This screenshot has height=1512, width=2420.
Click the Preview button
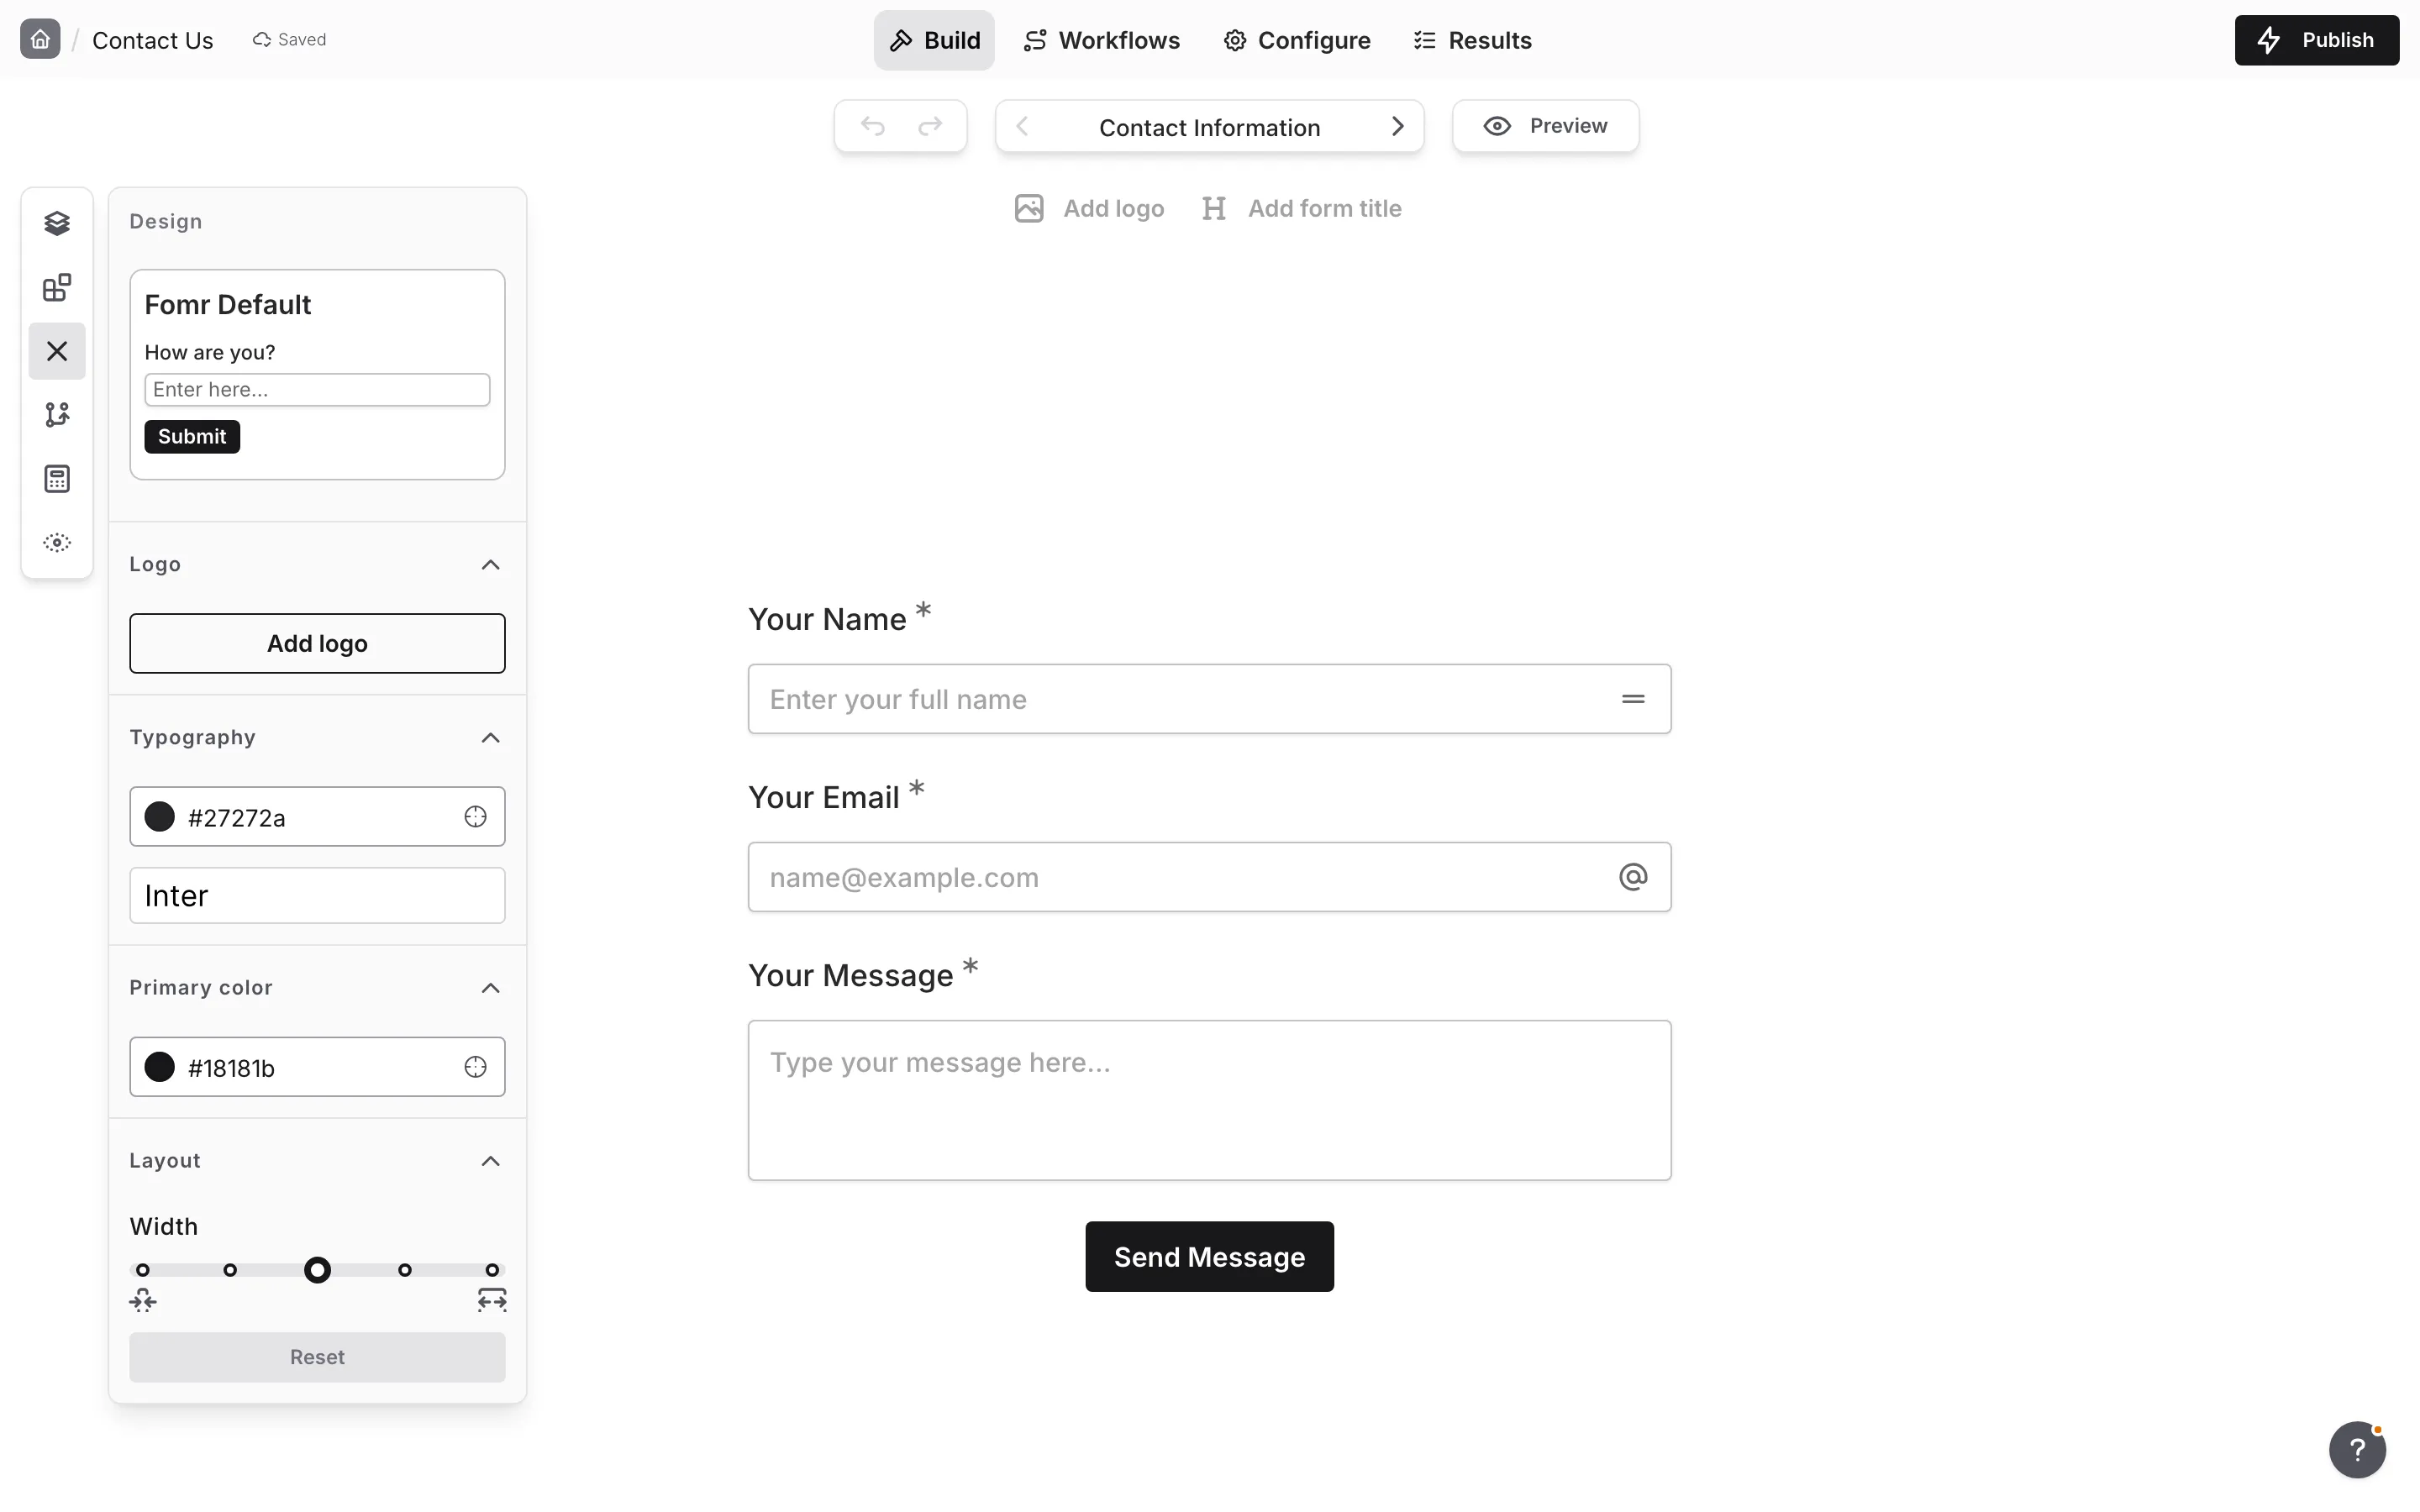pos(1545,126)
